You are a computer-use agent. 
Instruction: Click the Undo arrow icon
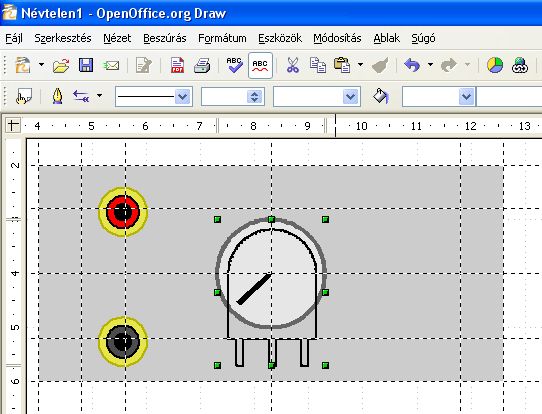tap(412, 65)
